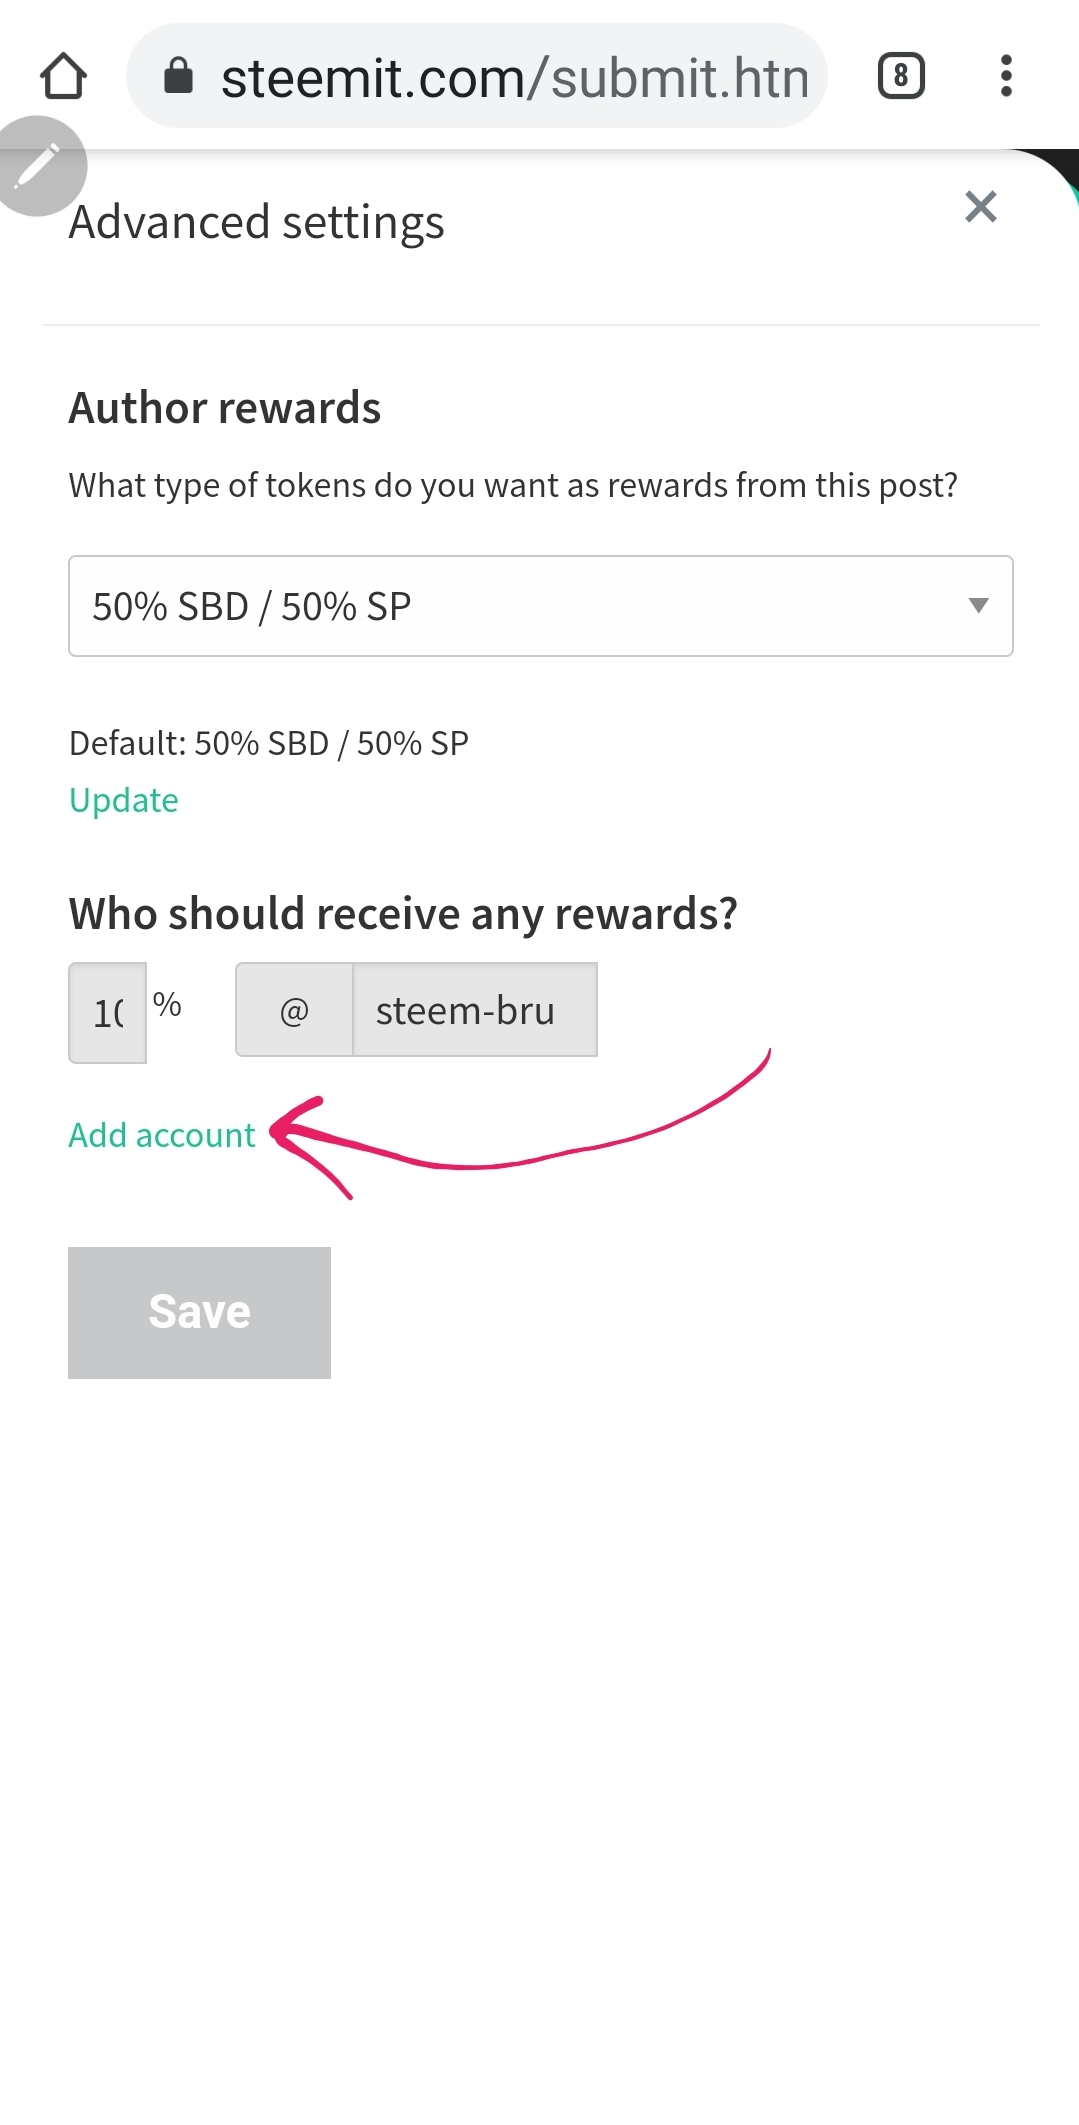Close the Advanced settings dialog
The width and height of the screenshot is (1079, 2125).
(981, 207)
